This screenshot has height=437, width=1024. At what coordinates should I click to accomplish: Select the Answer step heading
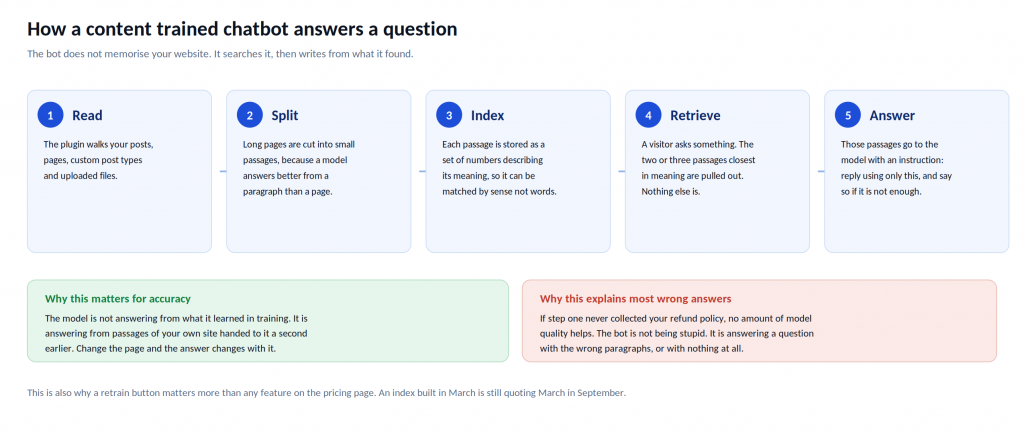click(x=891, y=116)
